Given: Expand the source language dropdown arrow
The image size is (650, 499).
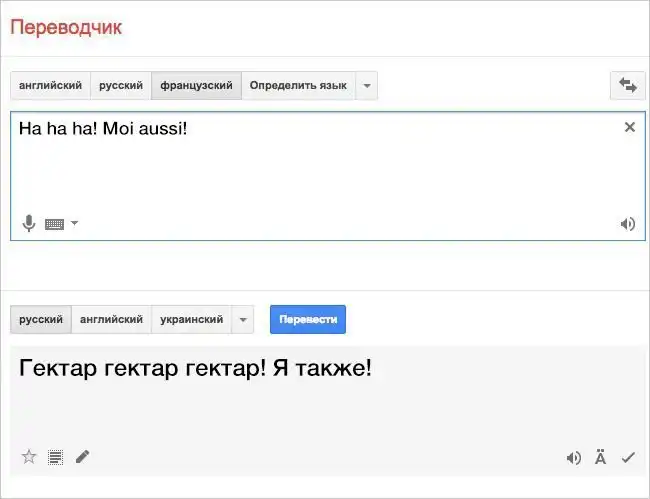Looking at the screenshot, I should pos(367,86).
